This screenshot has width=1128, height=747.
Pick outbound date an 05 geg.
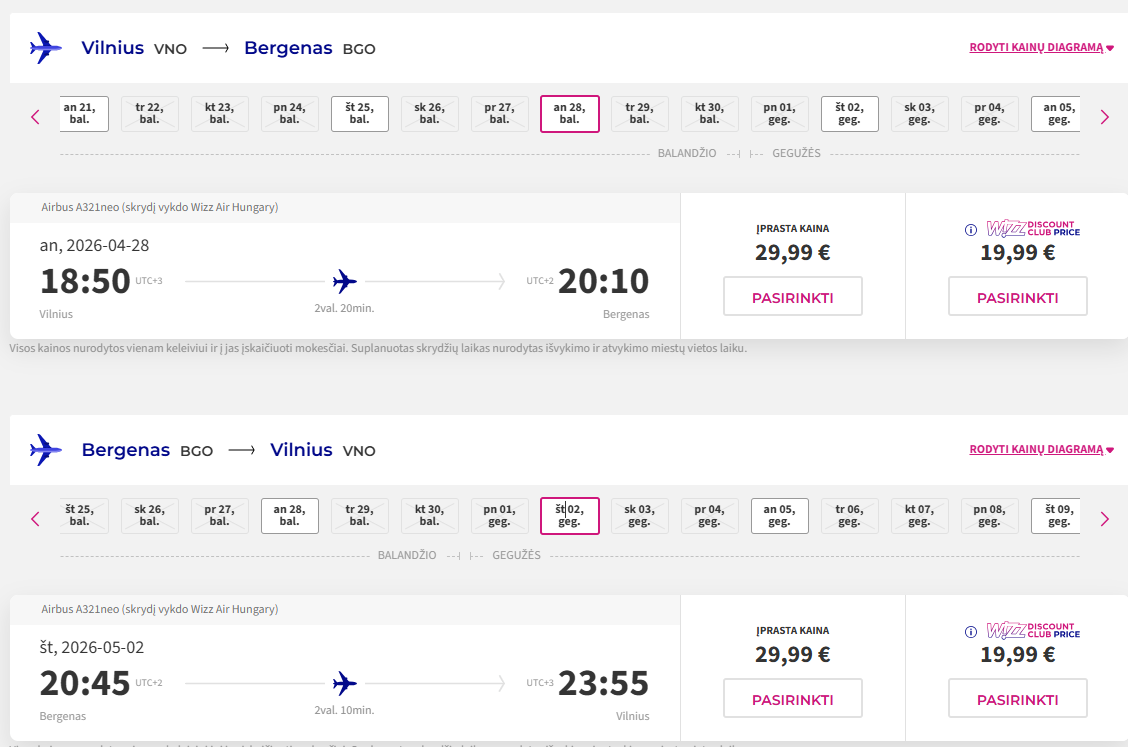(1056, 114)
